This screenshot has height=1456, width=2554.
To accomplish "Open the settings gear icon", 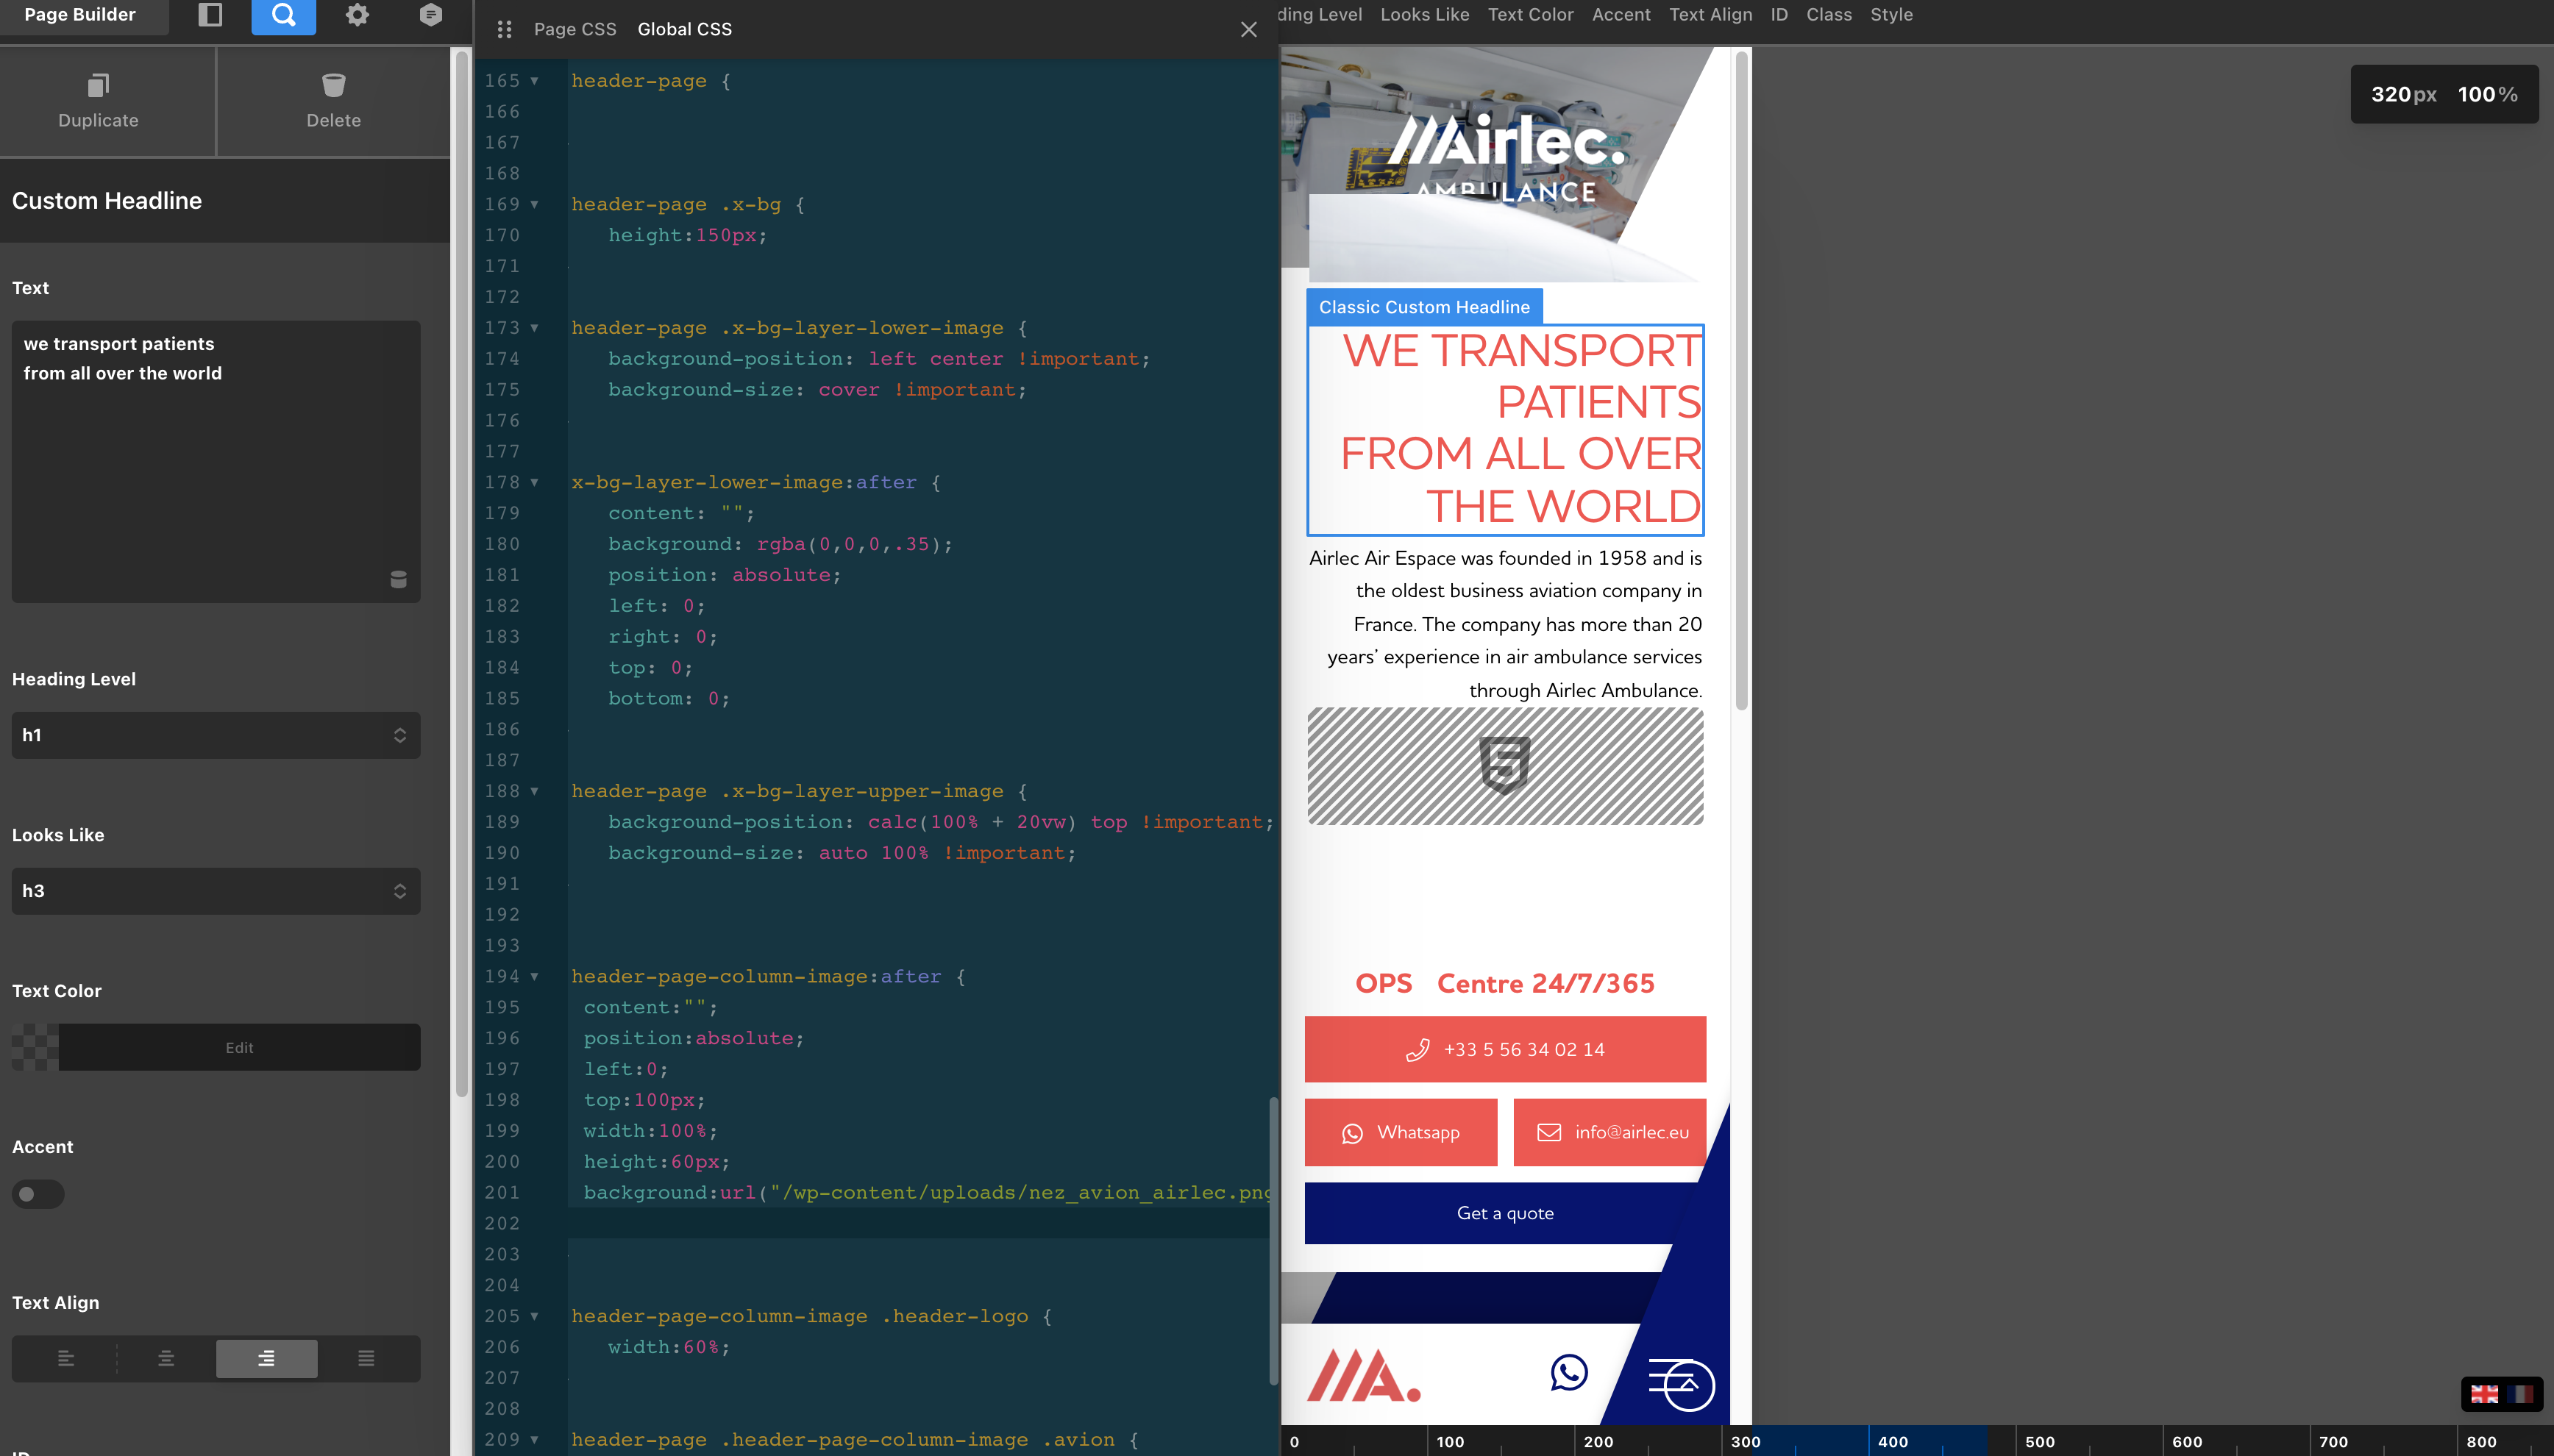I will (x=357, y=15).
